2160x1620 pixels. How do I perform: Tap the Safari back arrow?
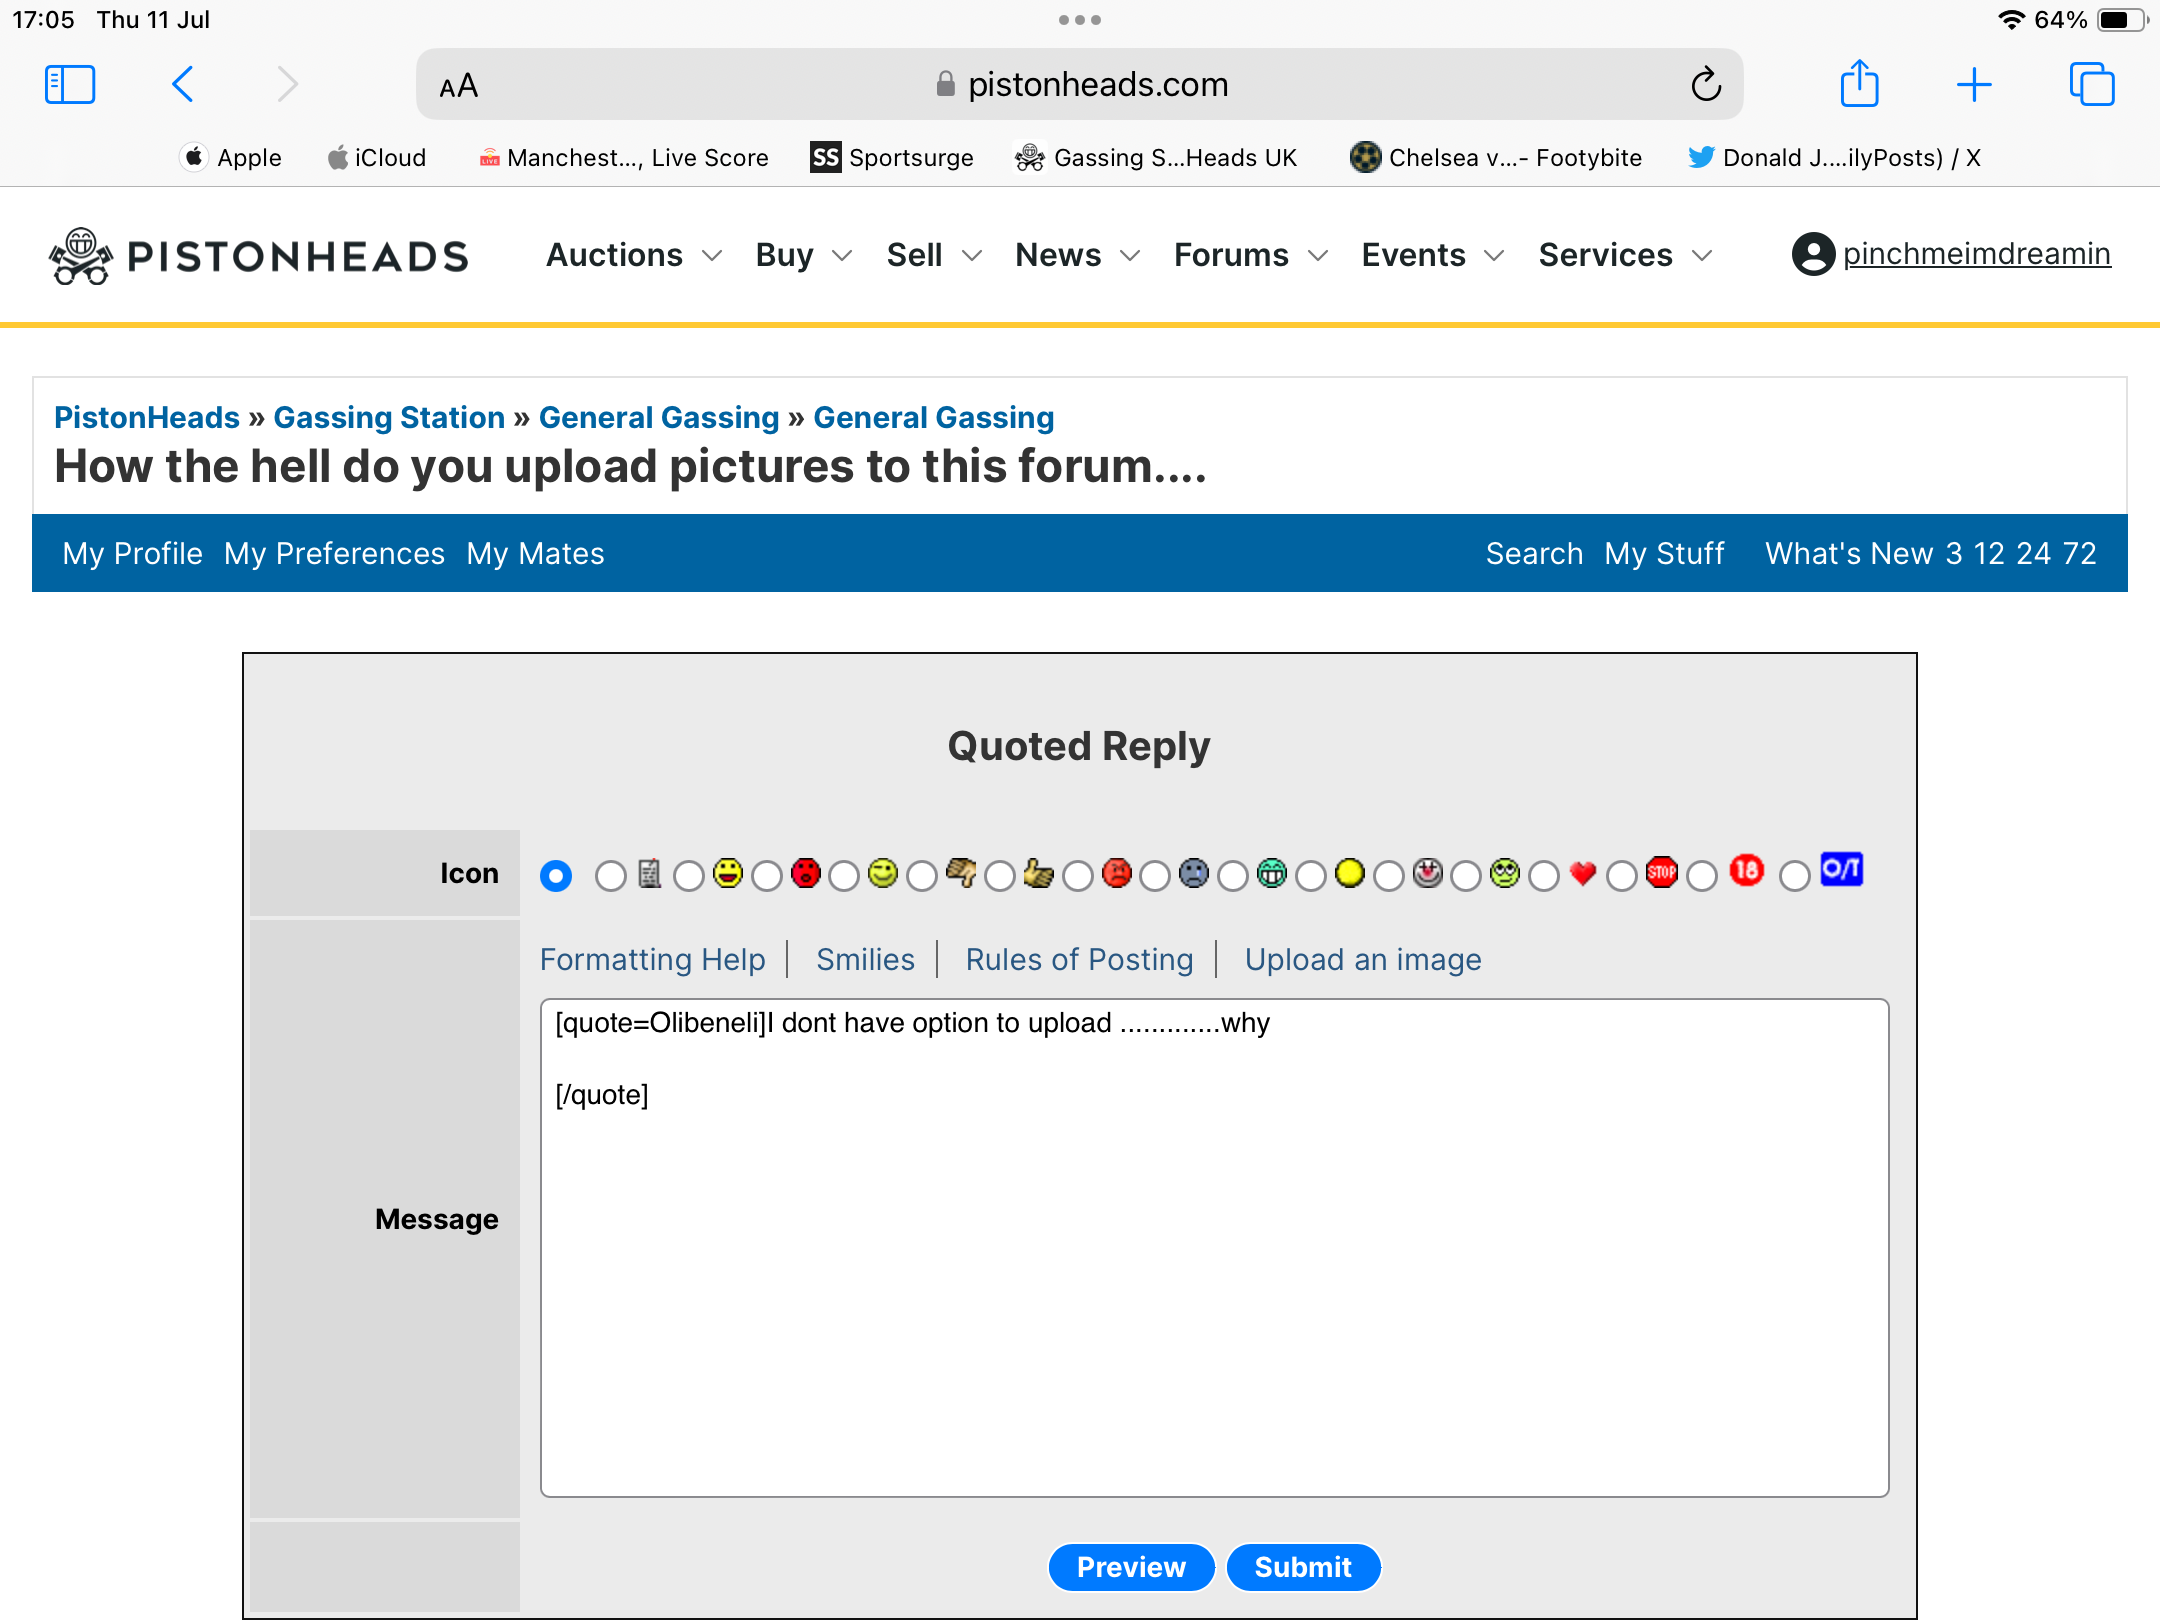[183, 85]
